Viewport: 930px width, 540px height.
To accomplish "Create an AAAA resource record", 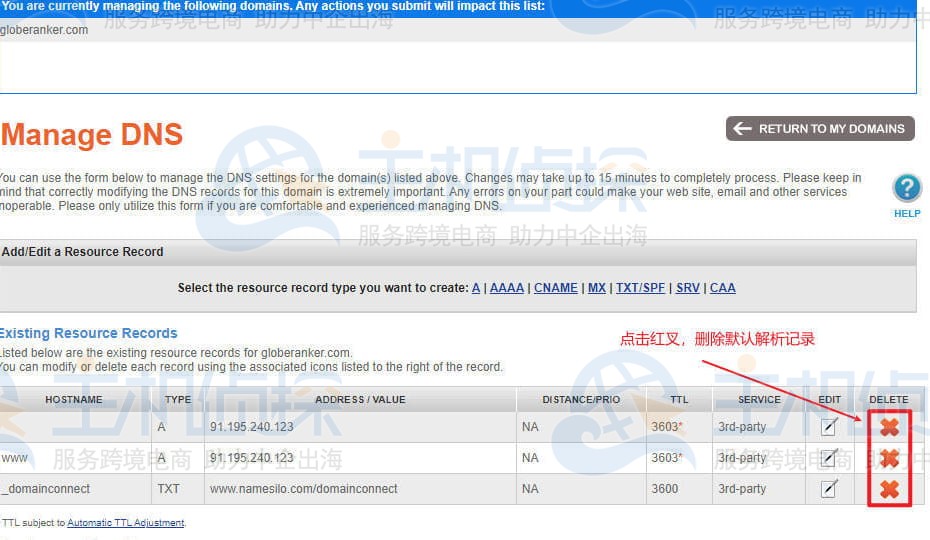I will click(507, 288).
